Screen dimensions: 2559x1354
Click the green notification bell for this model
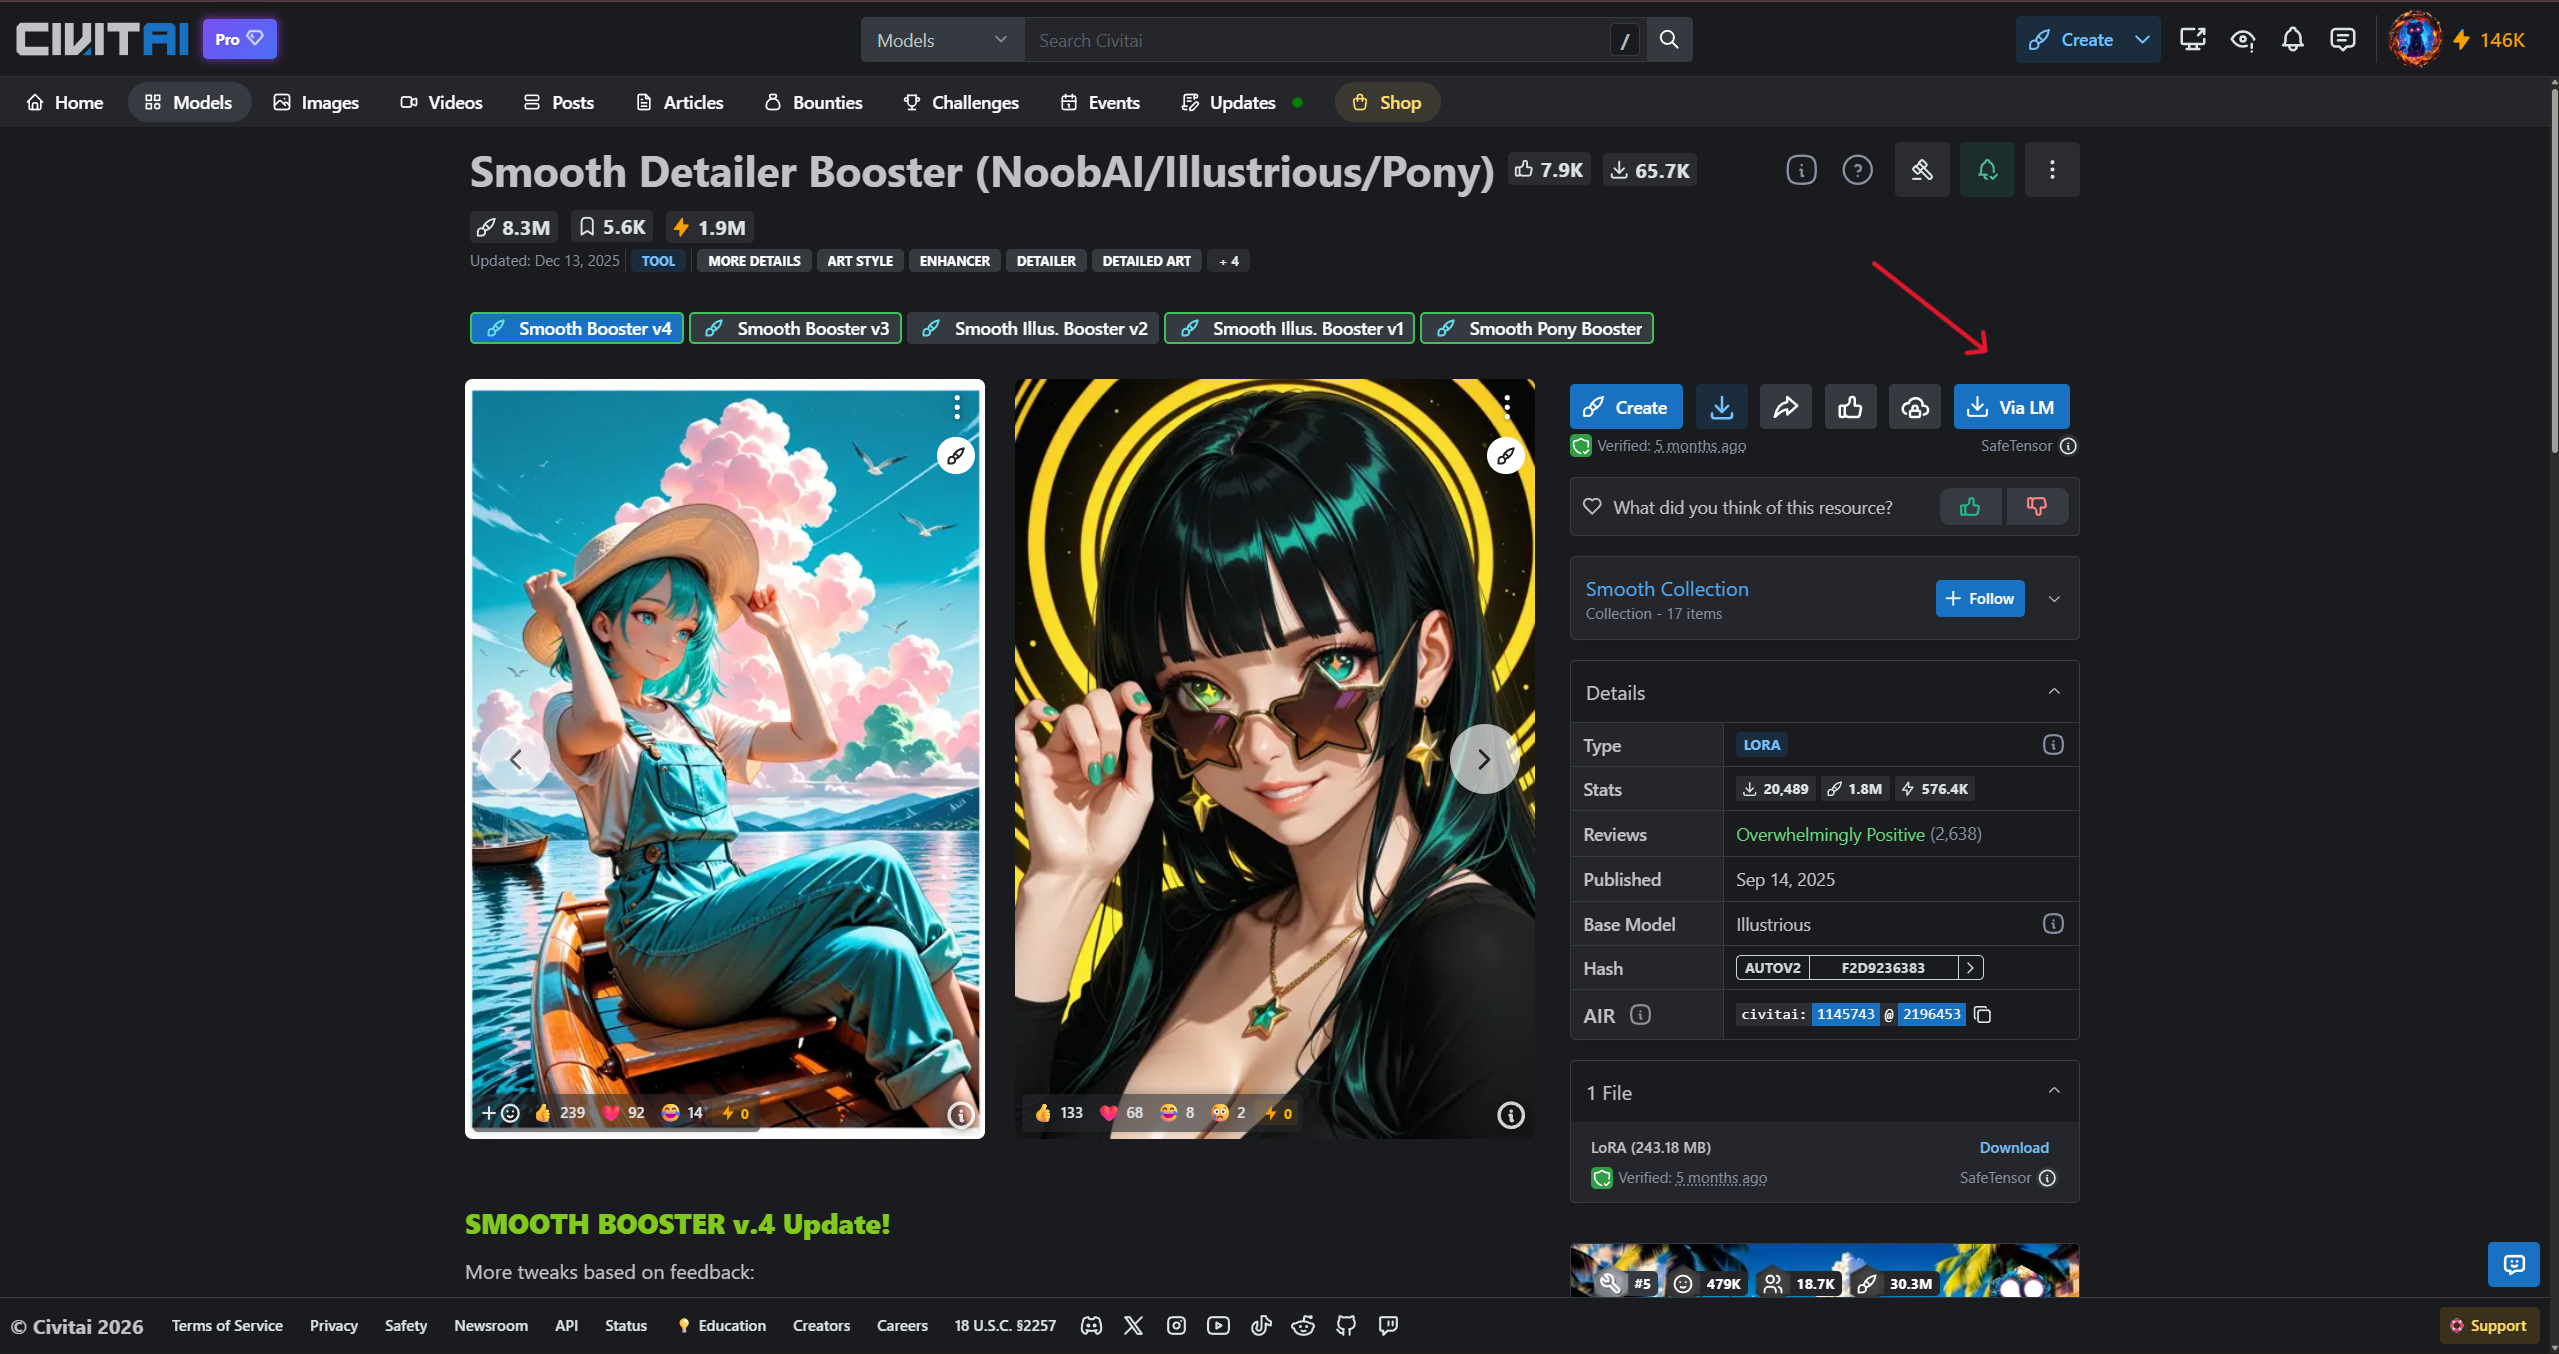point(1987,170)
